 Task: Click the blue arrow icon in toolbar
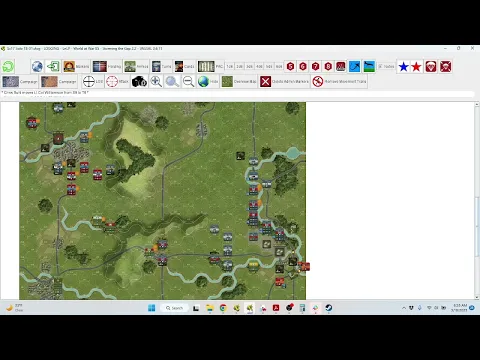coord(355,66)
